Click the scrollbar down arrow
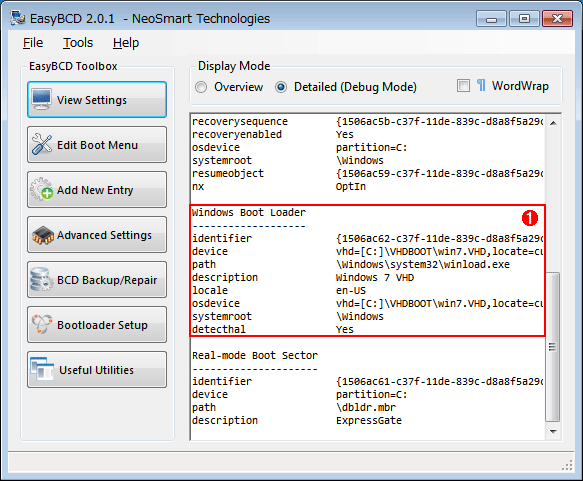This screenshot has height=481, width=583. click(553, 432)
